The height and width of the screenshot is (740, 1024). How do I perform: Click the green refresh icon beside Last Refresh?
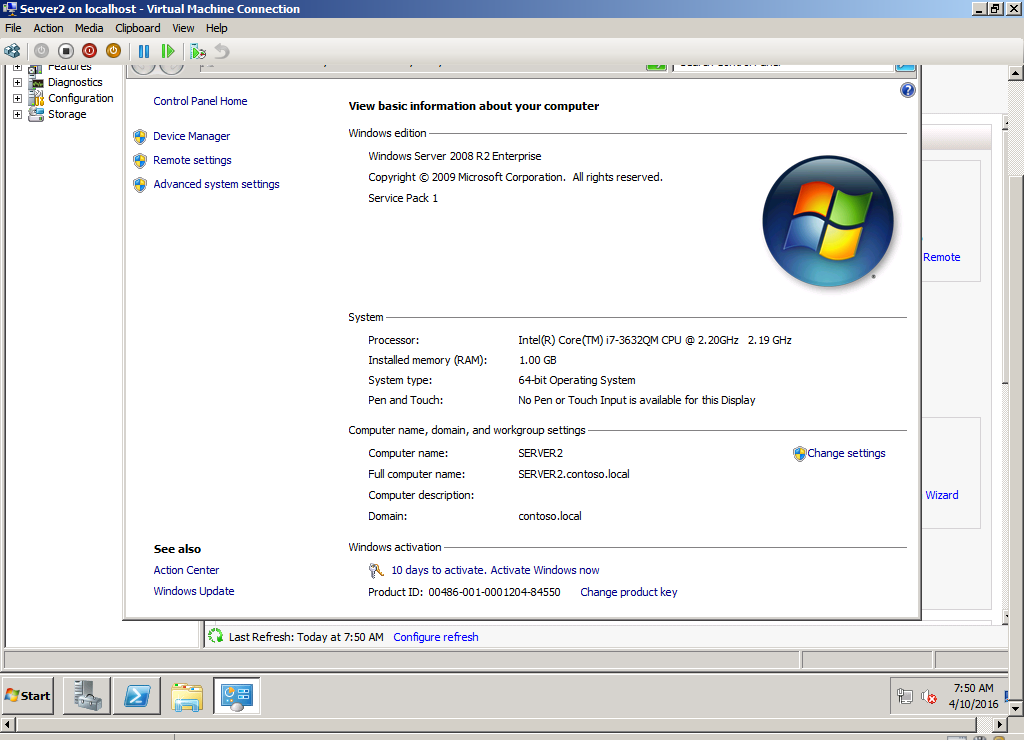pyautogui.click(x=216, y=635)
